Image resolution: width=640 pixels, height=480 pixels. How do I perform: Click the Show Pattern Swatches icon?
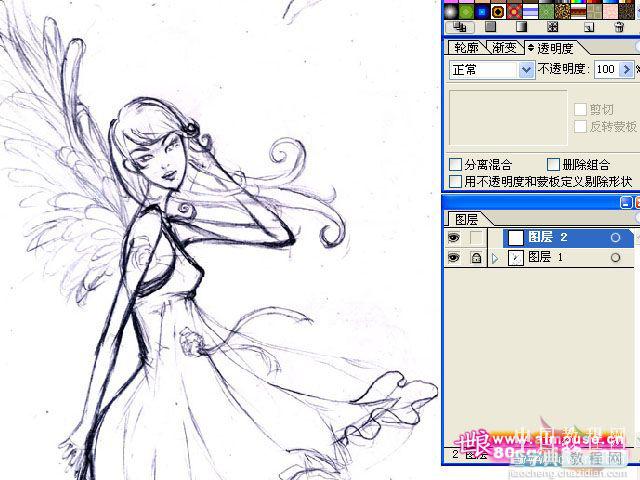tap(552, 27)
